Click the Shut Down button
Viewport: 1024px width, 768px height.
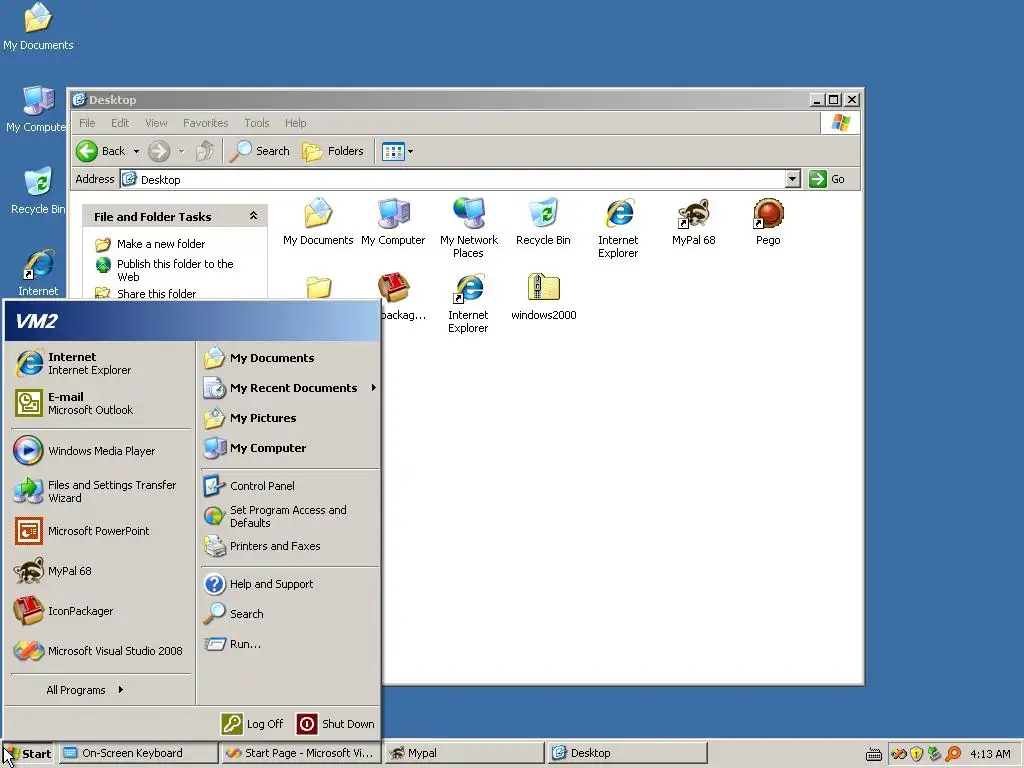(x=336, y=724)
